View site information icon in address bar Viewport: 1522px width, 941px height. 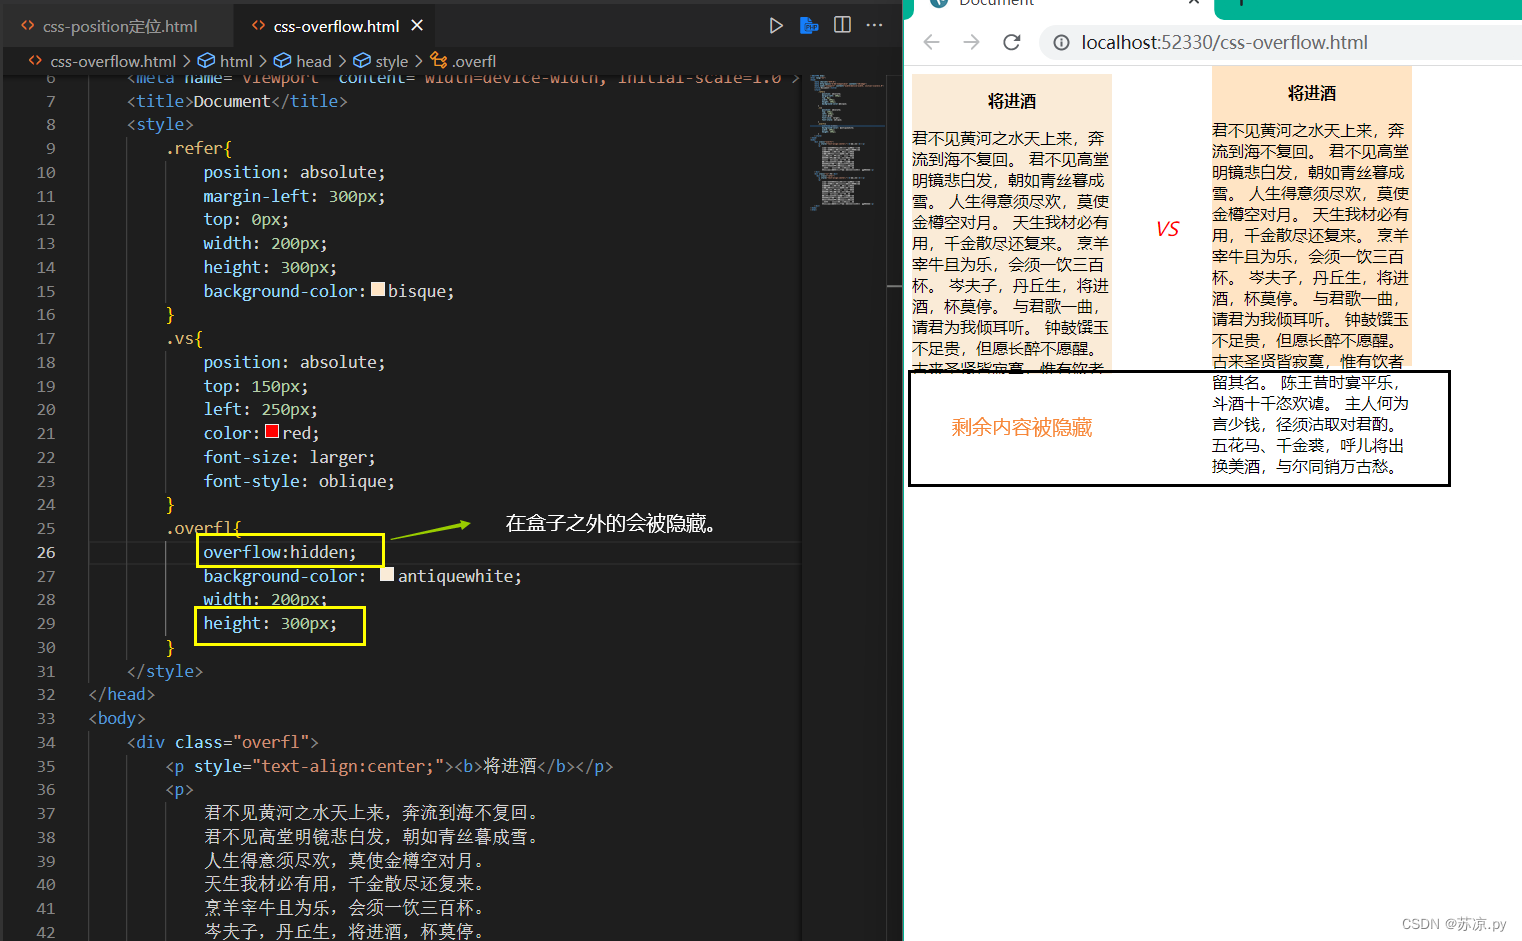tap(1061, 42)
